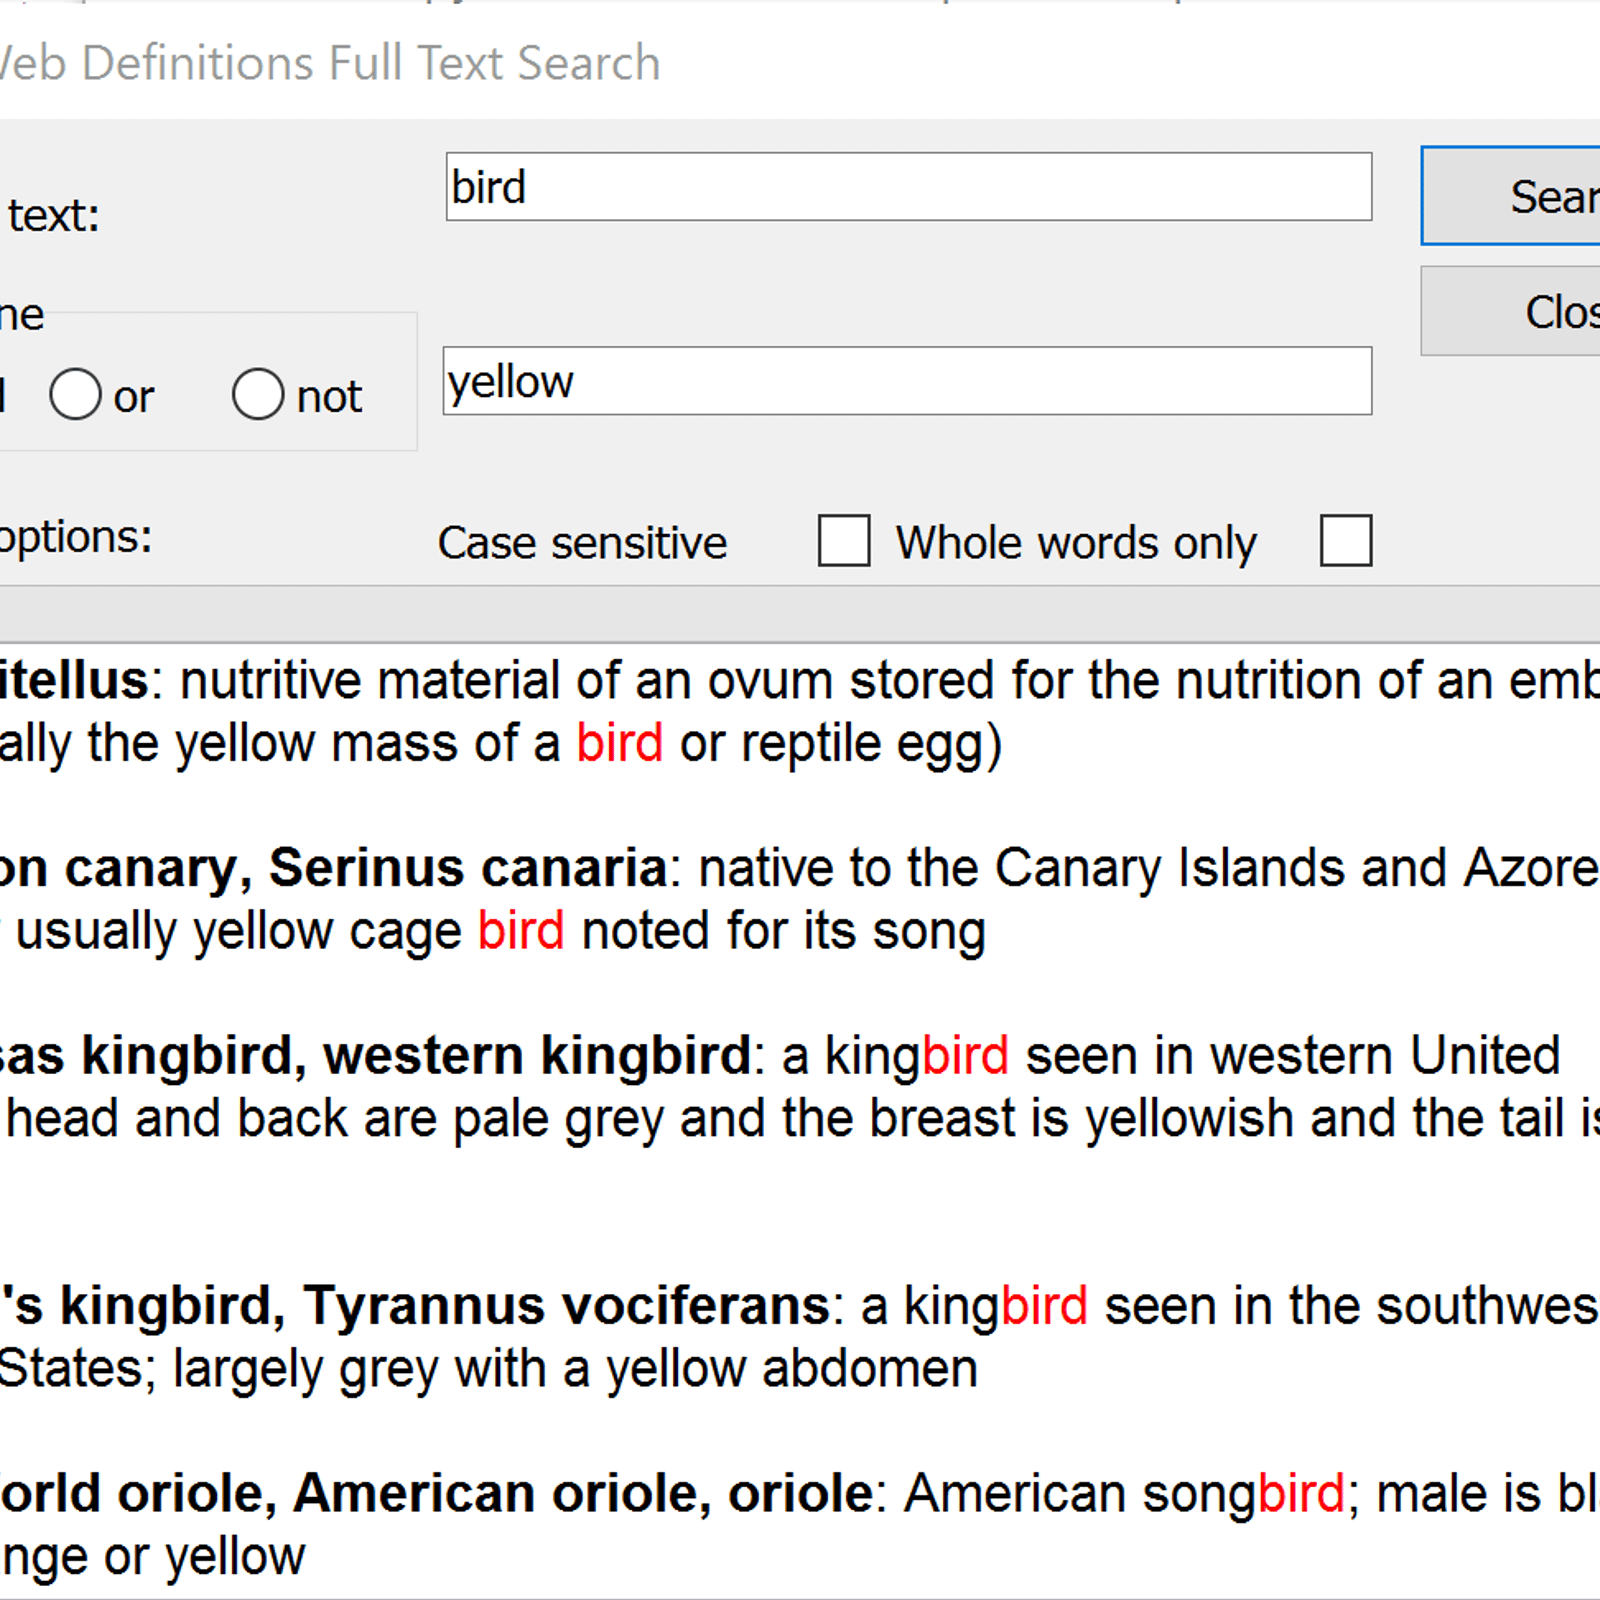Click red 'bird' in 'bird or reptile egg'
The height and width of the screenshot is (1600, 1600).
(619, 744)
